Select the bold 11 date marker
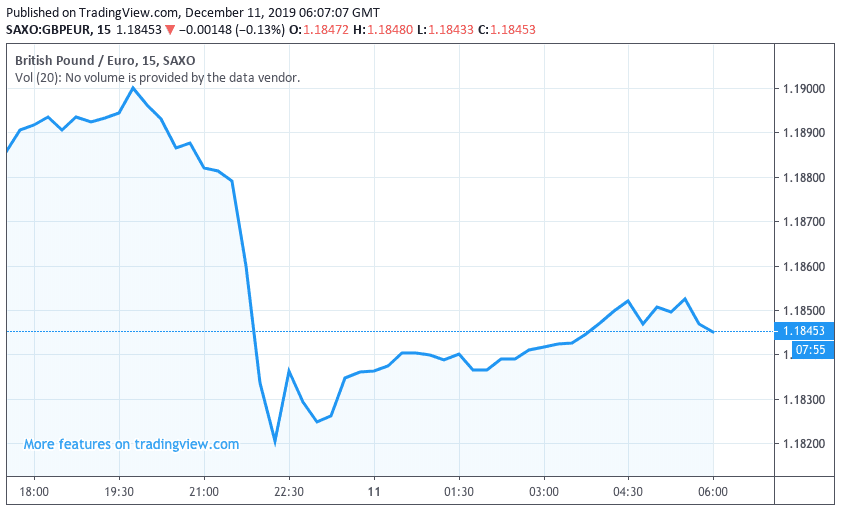The width and height of the screenshot is (841, 511). tap(374, 493)
